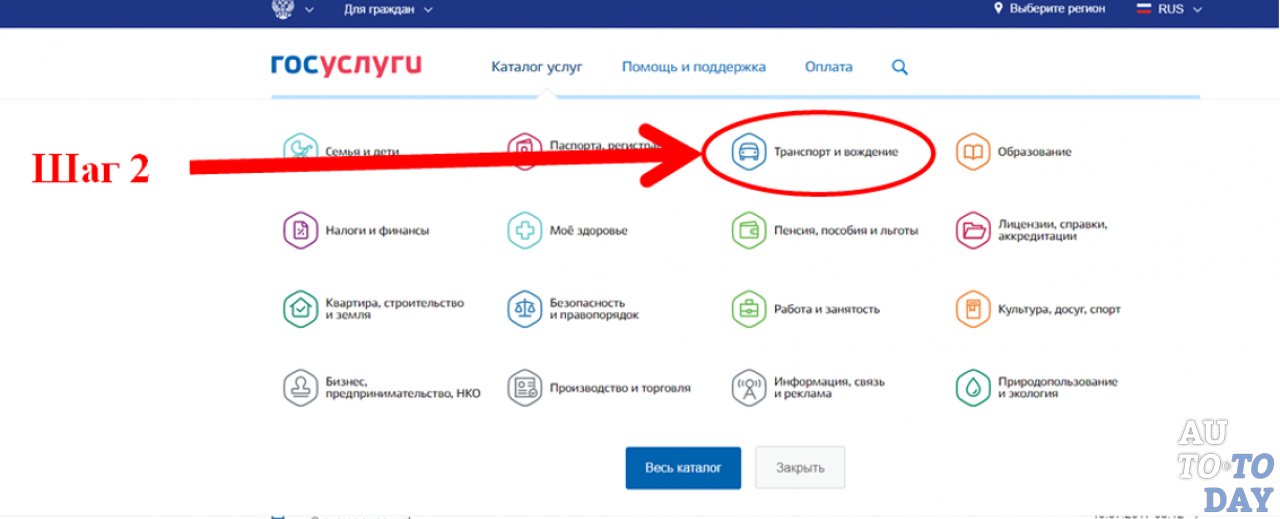Screen dimensions: 1280x519
Task: Click the Моё здоровье medical cross icon
Action: coord(524,230)
